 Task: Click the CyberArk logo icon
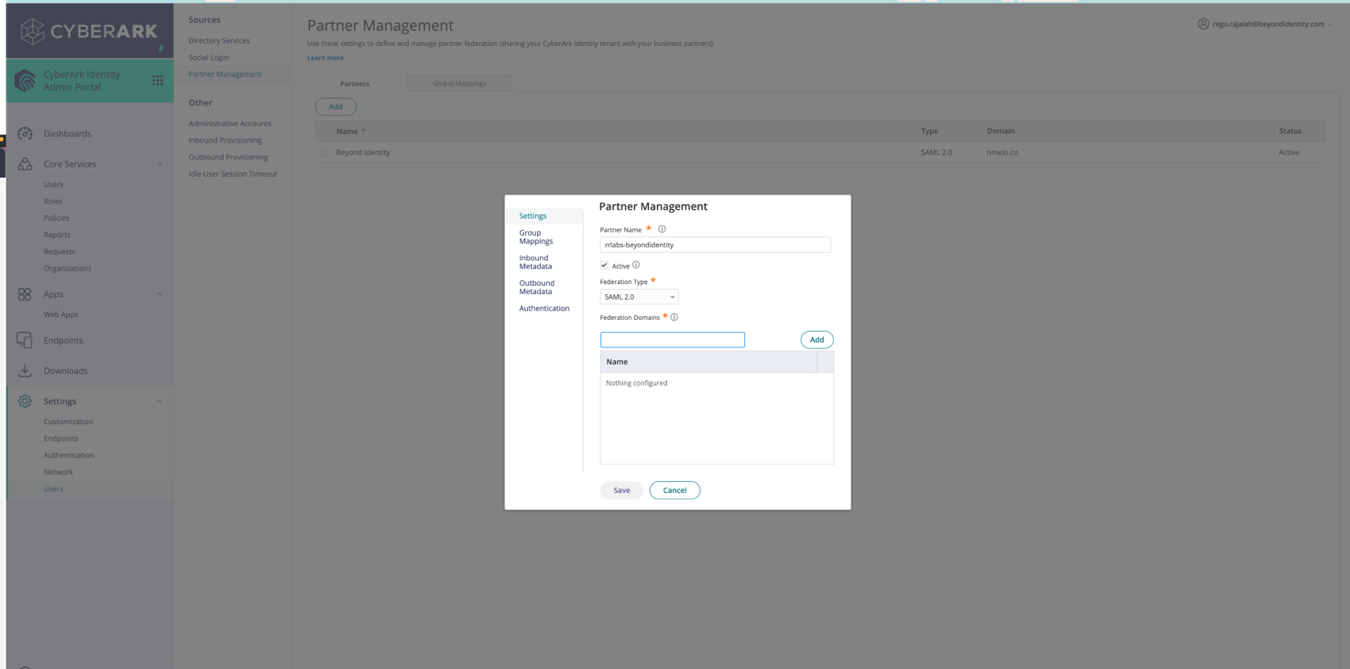33,32
